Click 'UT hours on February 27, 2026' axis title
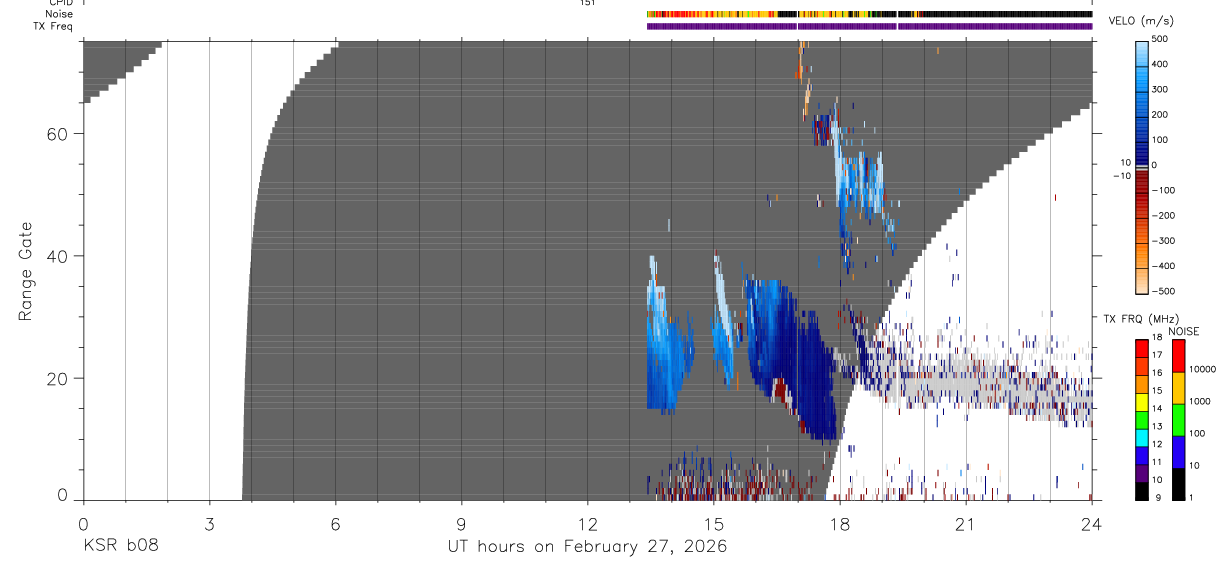The height and width of the screenshot is (567, 1228). click(x=588, y=547)
